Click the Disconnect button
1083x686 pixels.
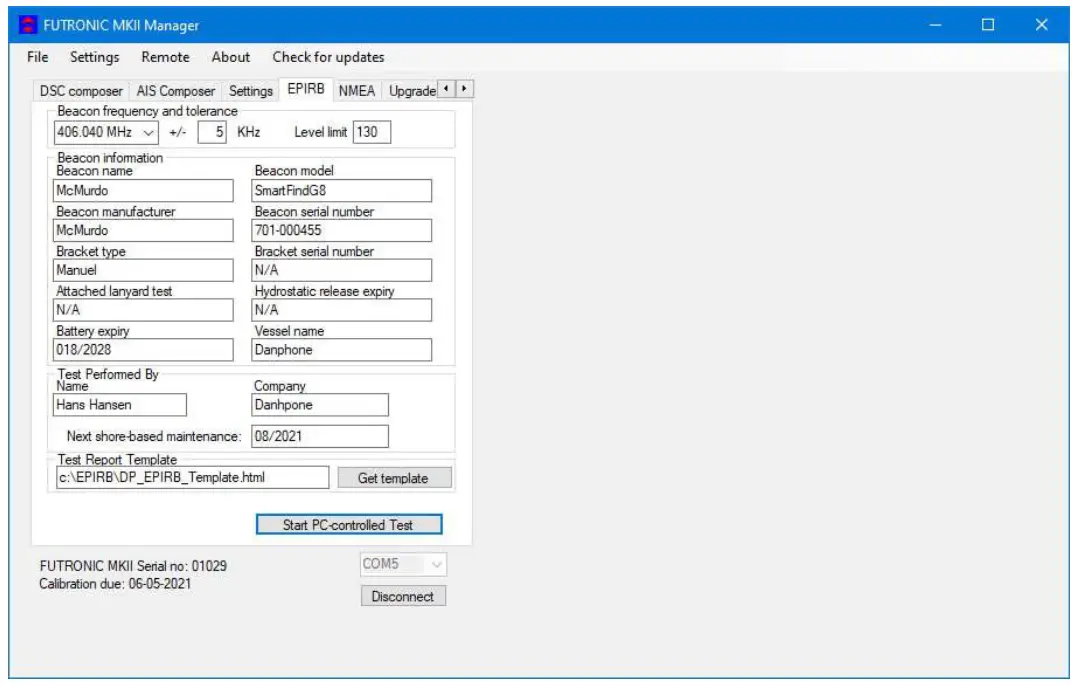point(403,596)
